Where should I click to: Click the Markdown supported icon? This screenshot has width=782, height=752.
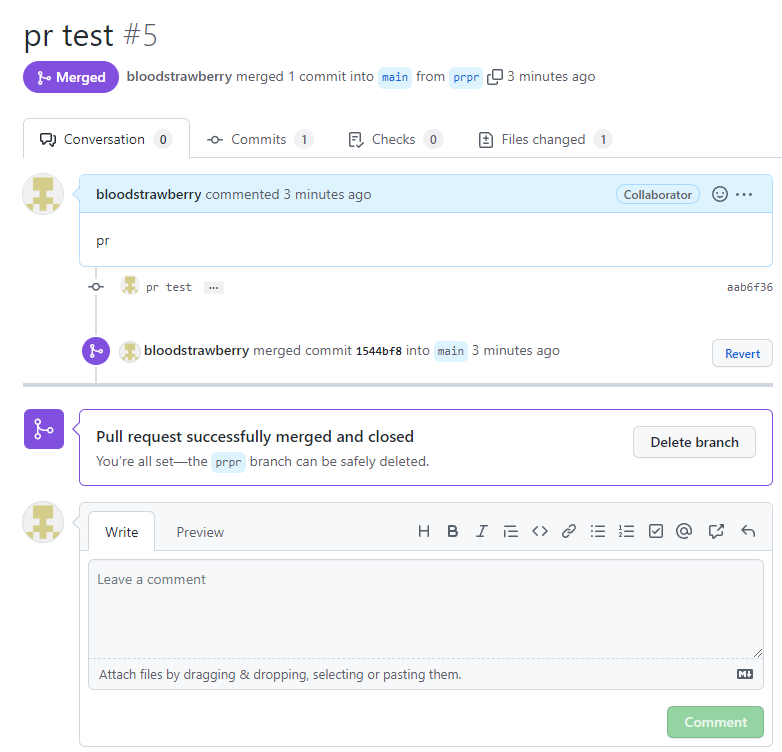point(745,674)
